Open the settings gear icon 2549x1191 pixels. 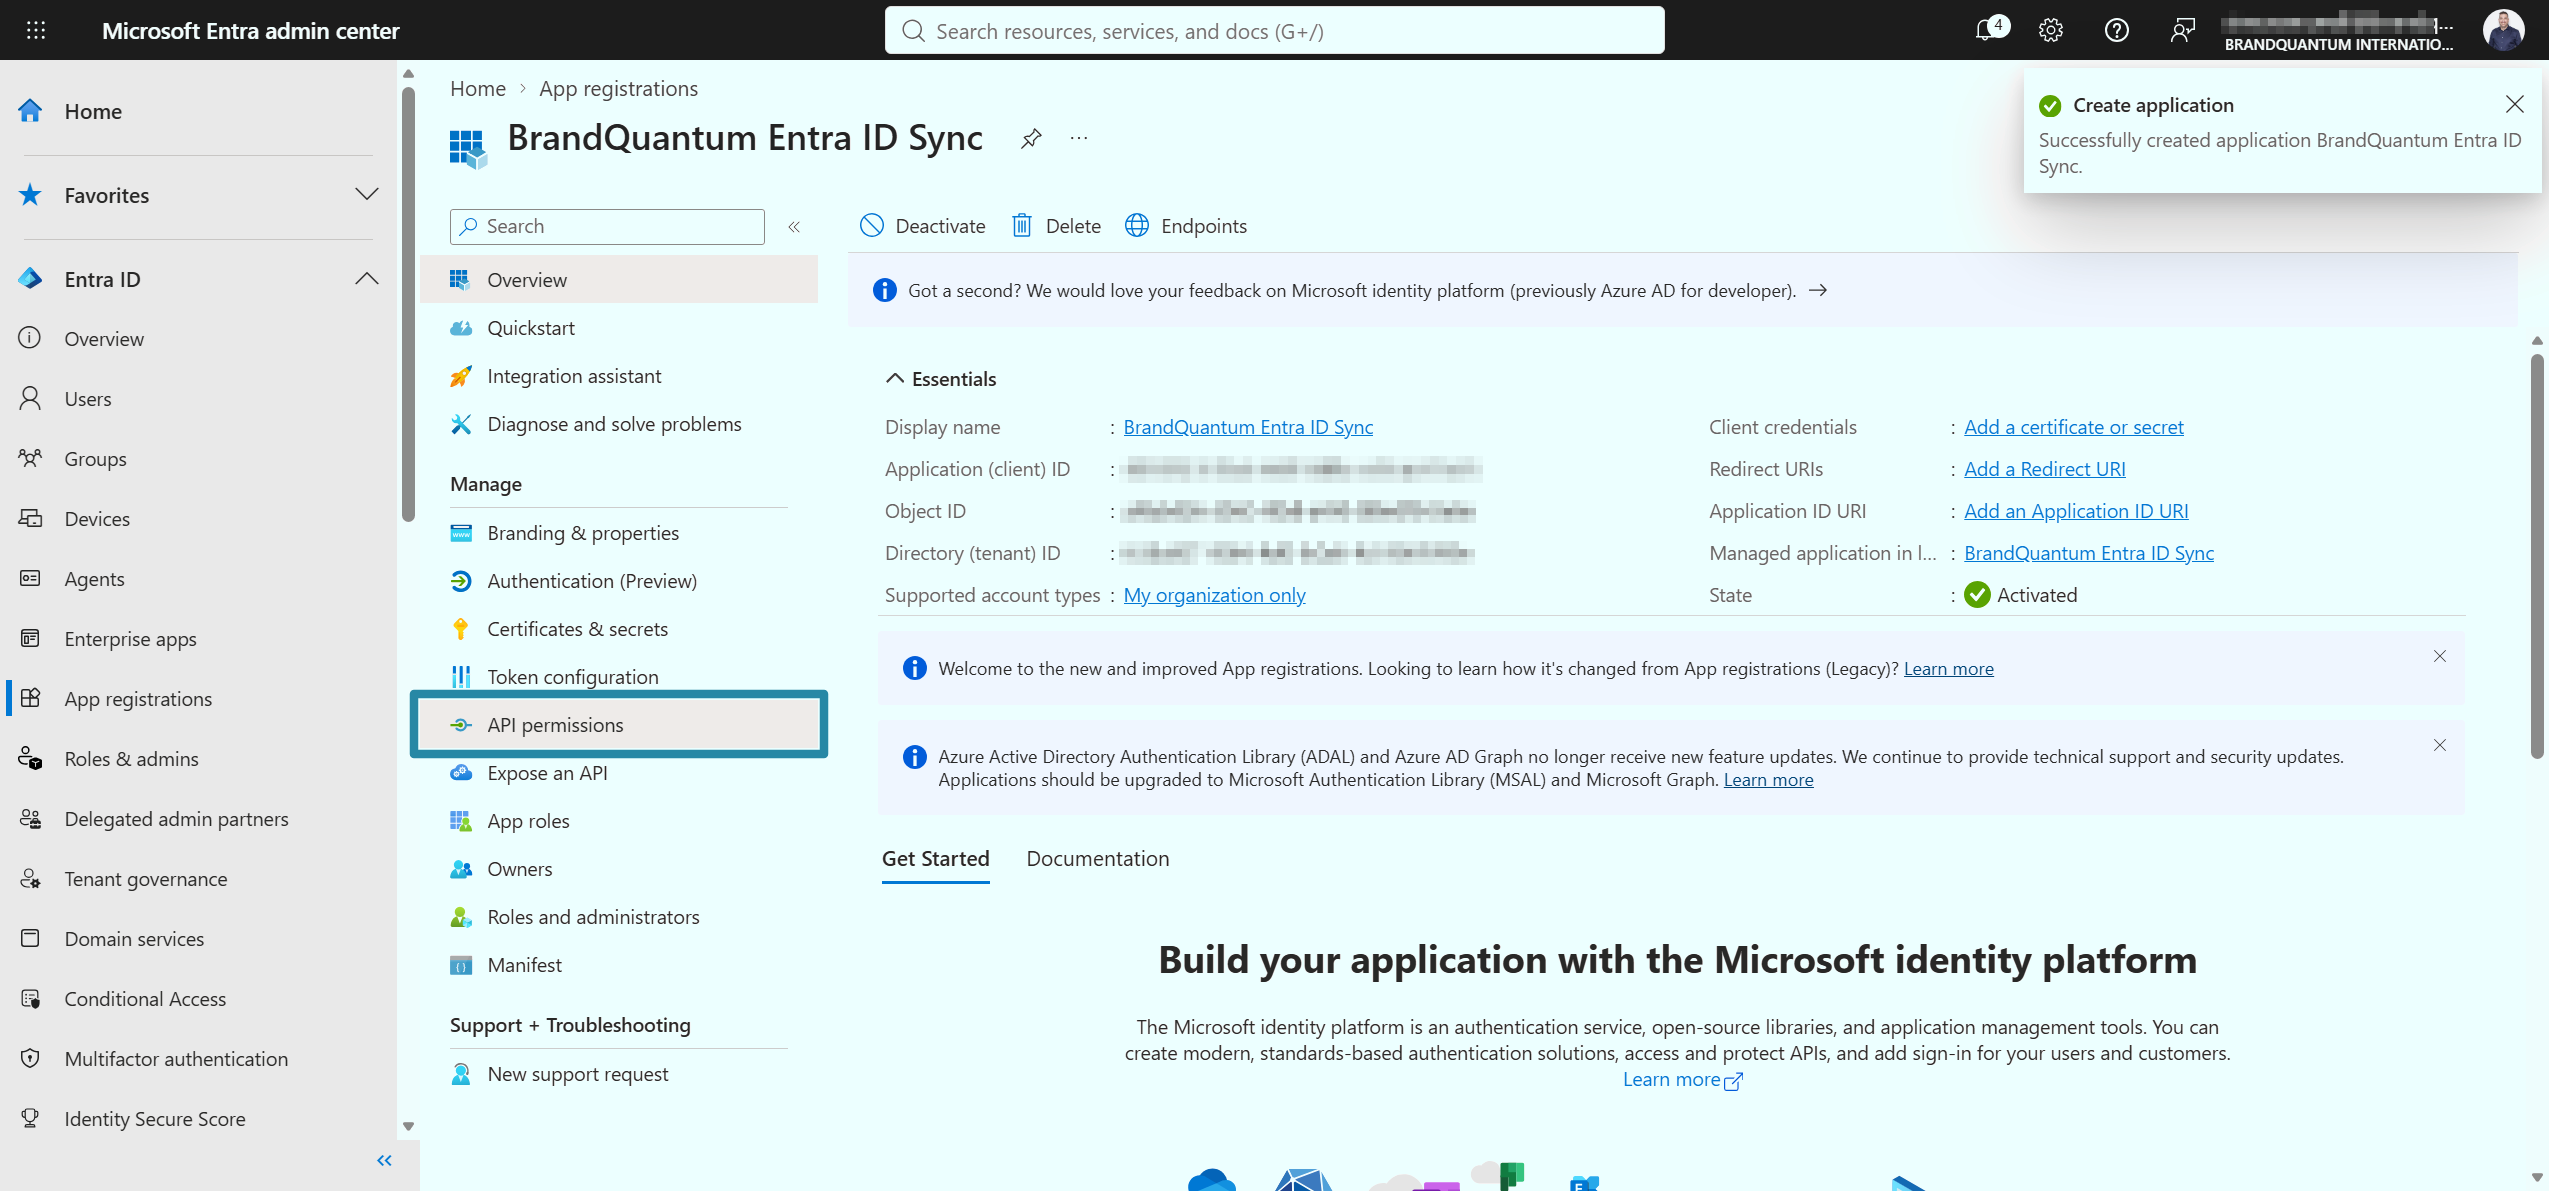tap(2050, 30)
